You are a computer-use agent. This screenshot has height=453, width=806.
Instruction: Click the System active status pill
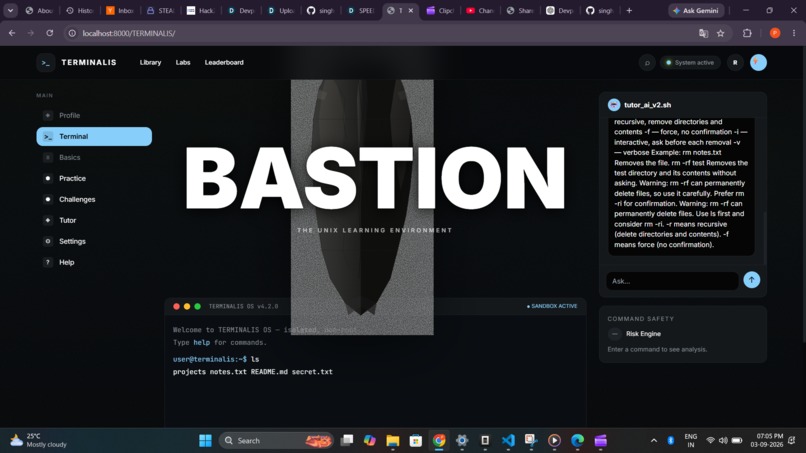pyautogui.click(x=690, y=63)
